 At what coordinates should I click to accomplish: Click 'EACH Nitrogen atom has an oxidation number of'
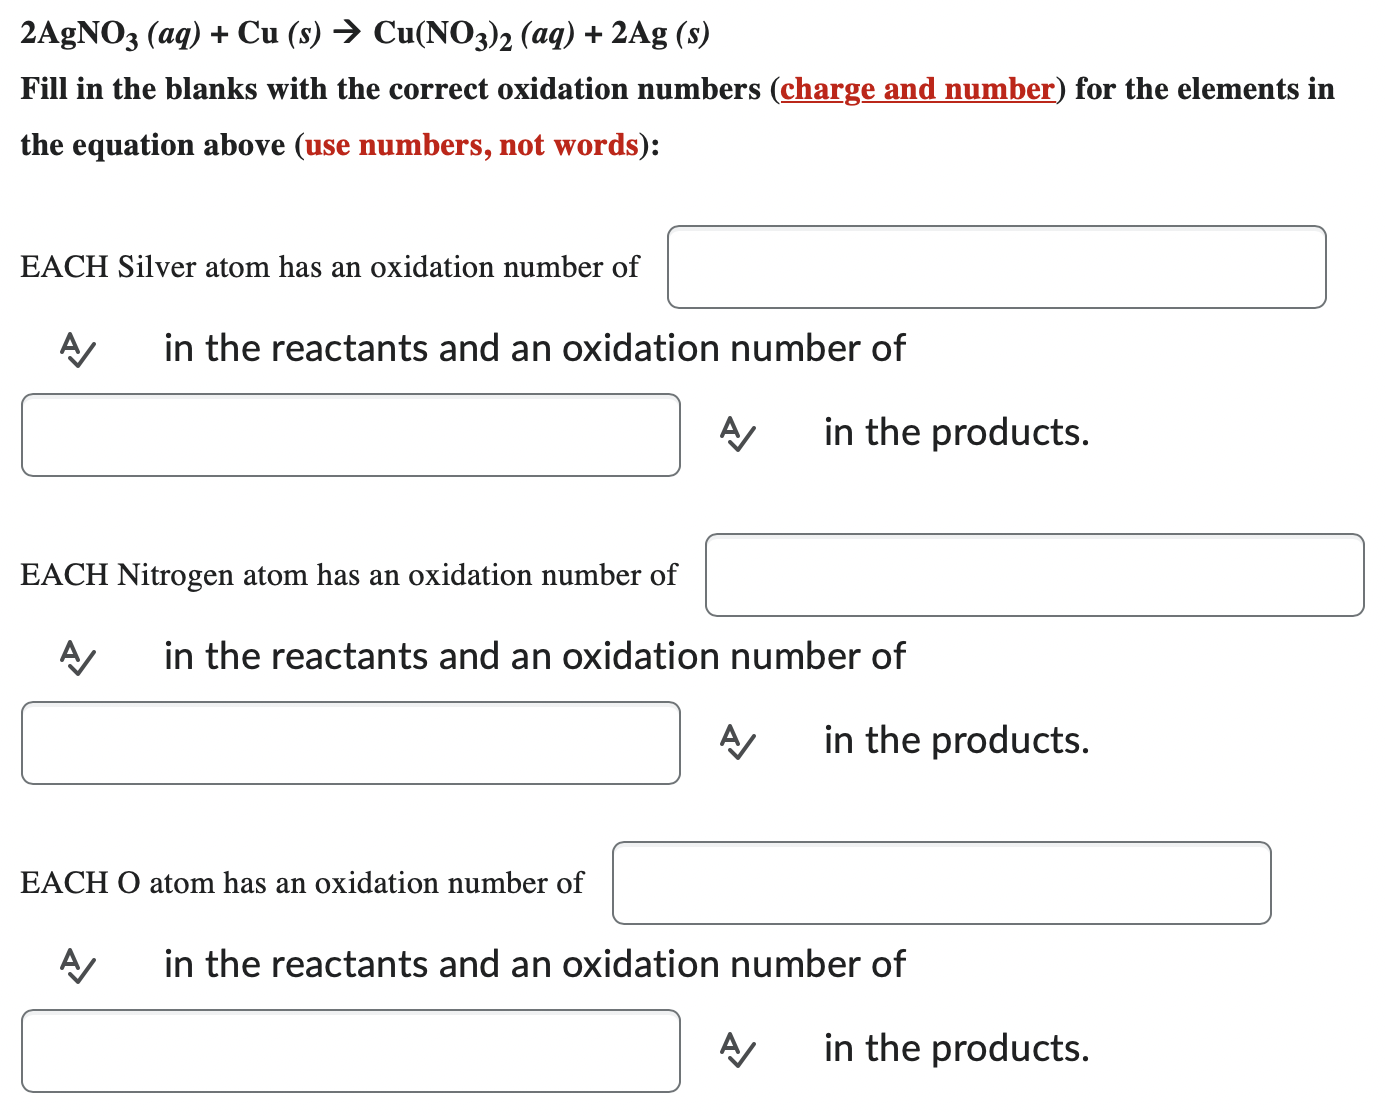click(x=349, y=575)
